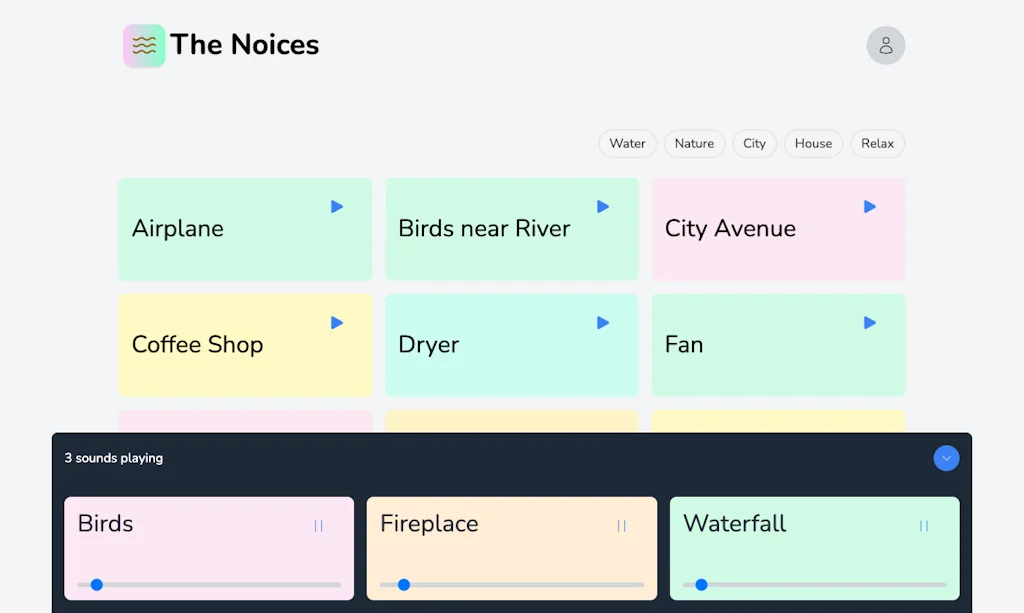Toggle the House category filter
The image size is (1024, 613).
(813, 143)
